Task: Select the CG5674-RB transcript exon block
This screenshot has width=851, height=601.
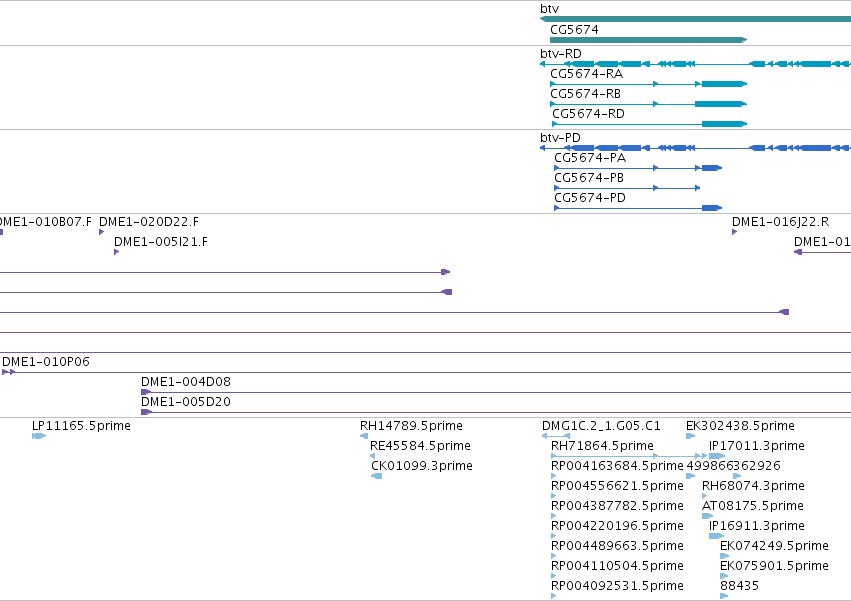Action: coord(720,104)
